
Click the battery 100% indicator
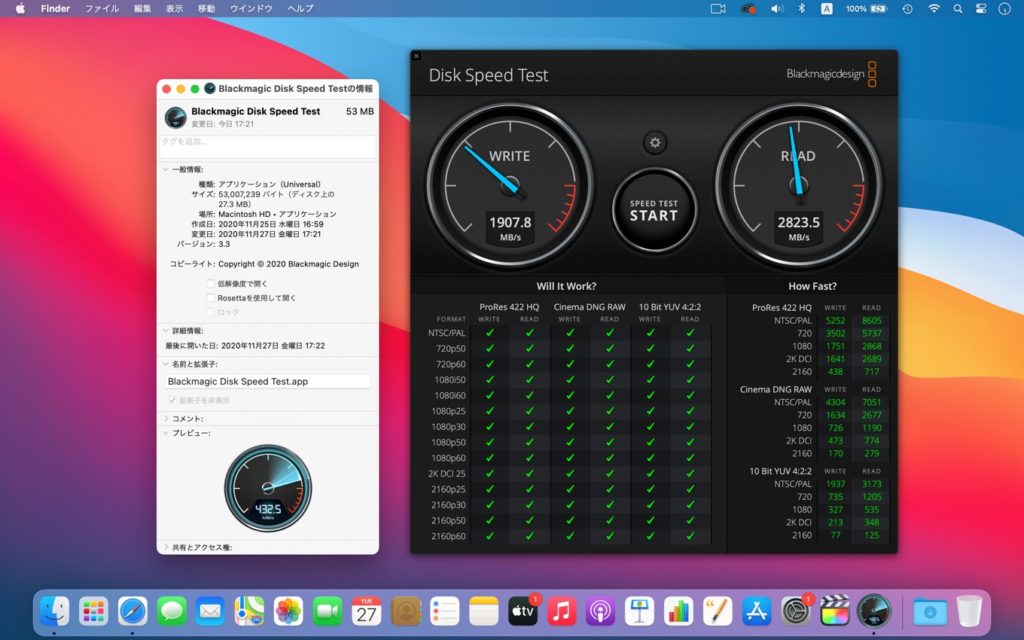click(x=866, y=8)
